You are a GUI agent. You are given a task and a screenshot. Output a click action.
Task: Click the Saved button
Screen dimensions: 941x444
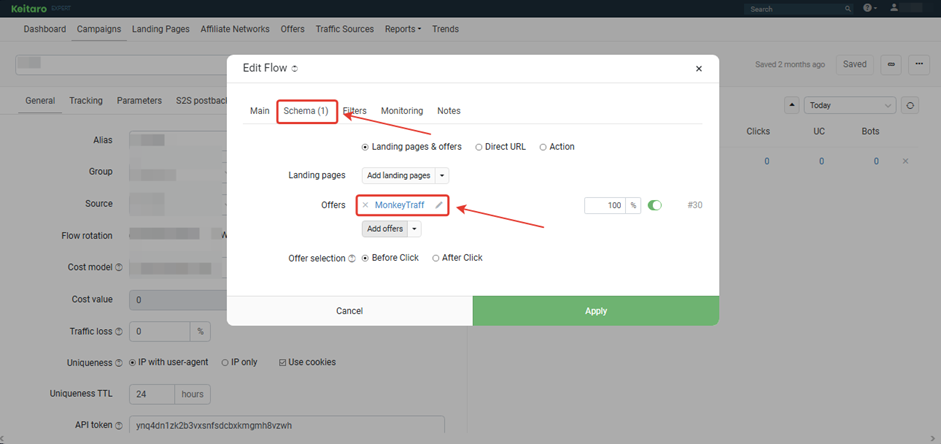point(855,64)
